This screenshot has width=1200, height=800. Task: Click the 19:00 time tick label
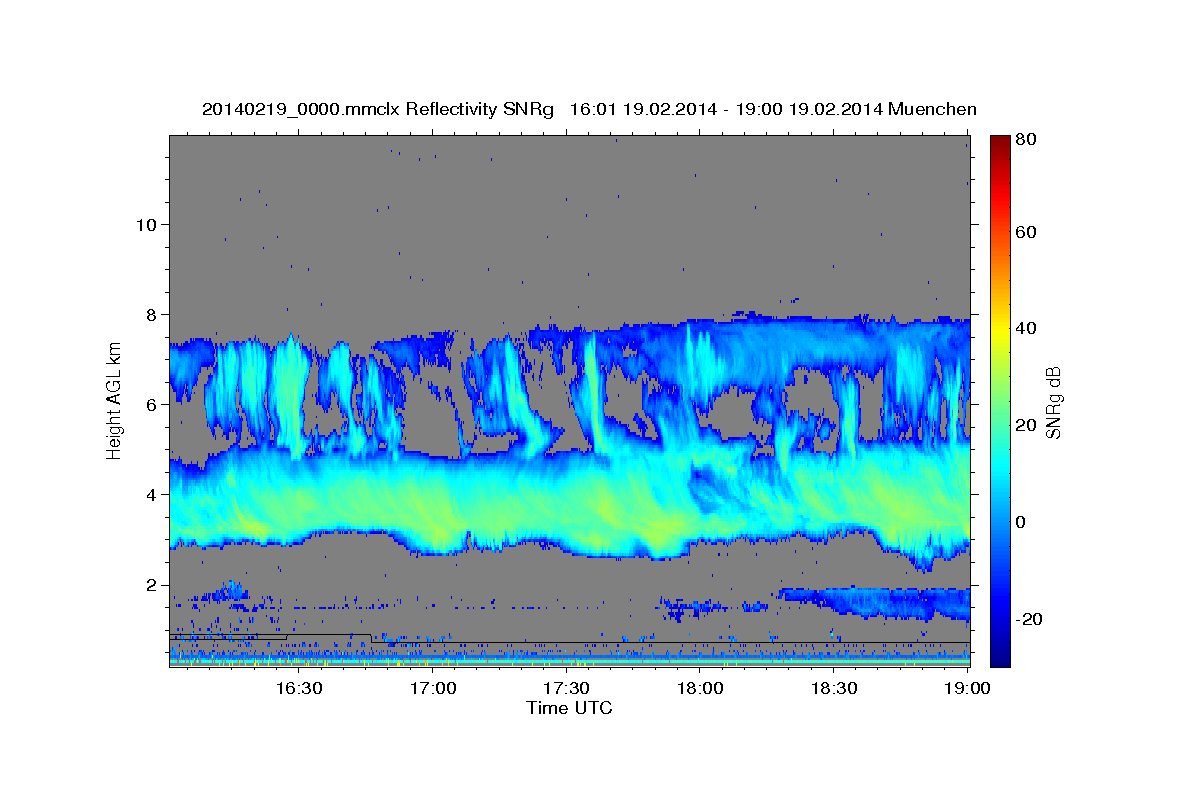pos(968,688)
